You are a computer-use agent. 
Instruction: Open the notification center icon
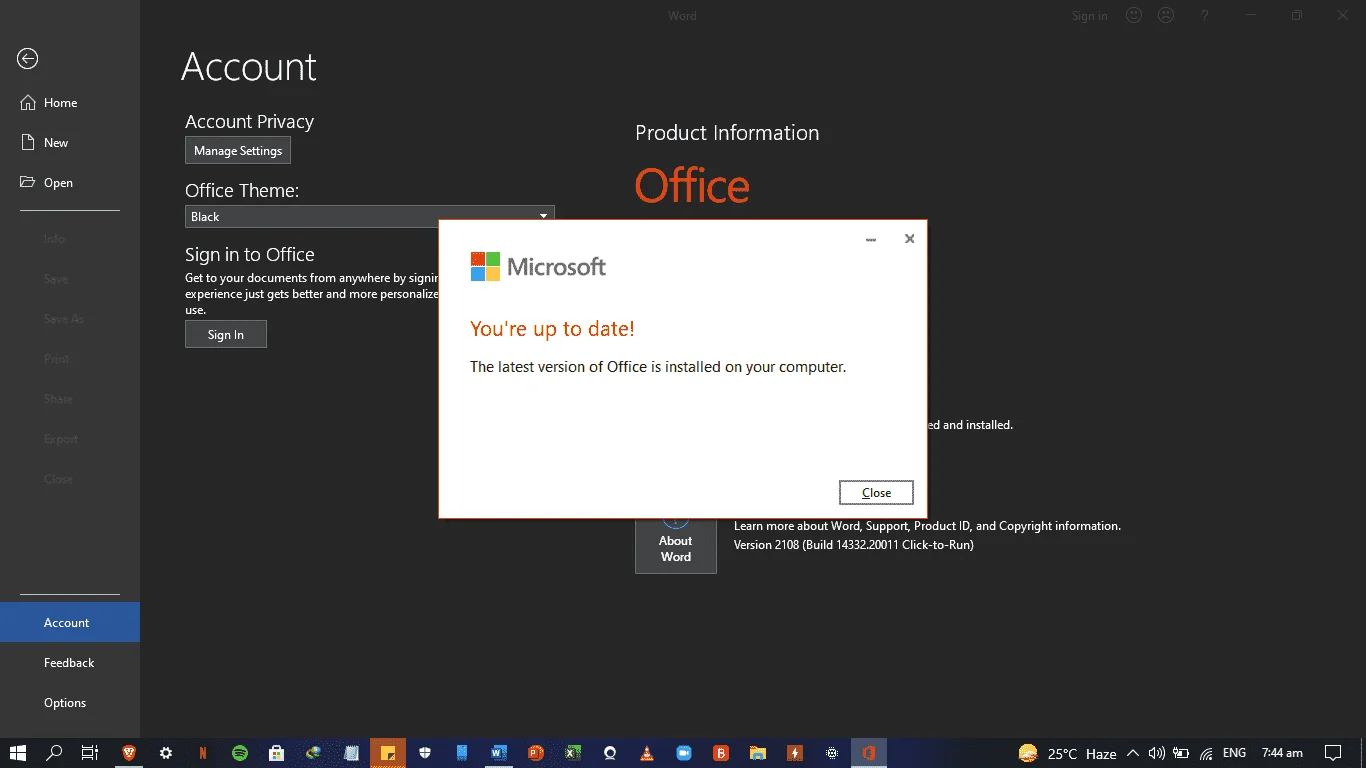click(1333, 753)
